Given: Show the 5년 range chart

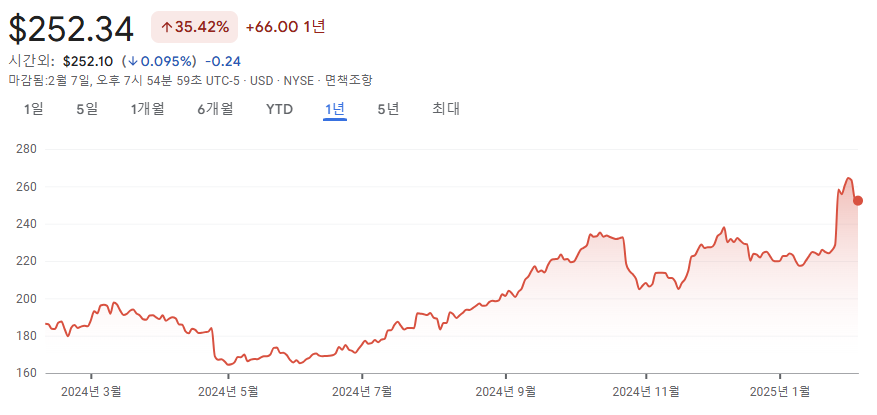Looking at the screenshot, I should (x=388, y=109).
